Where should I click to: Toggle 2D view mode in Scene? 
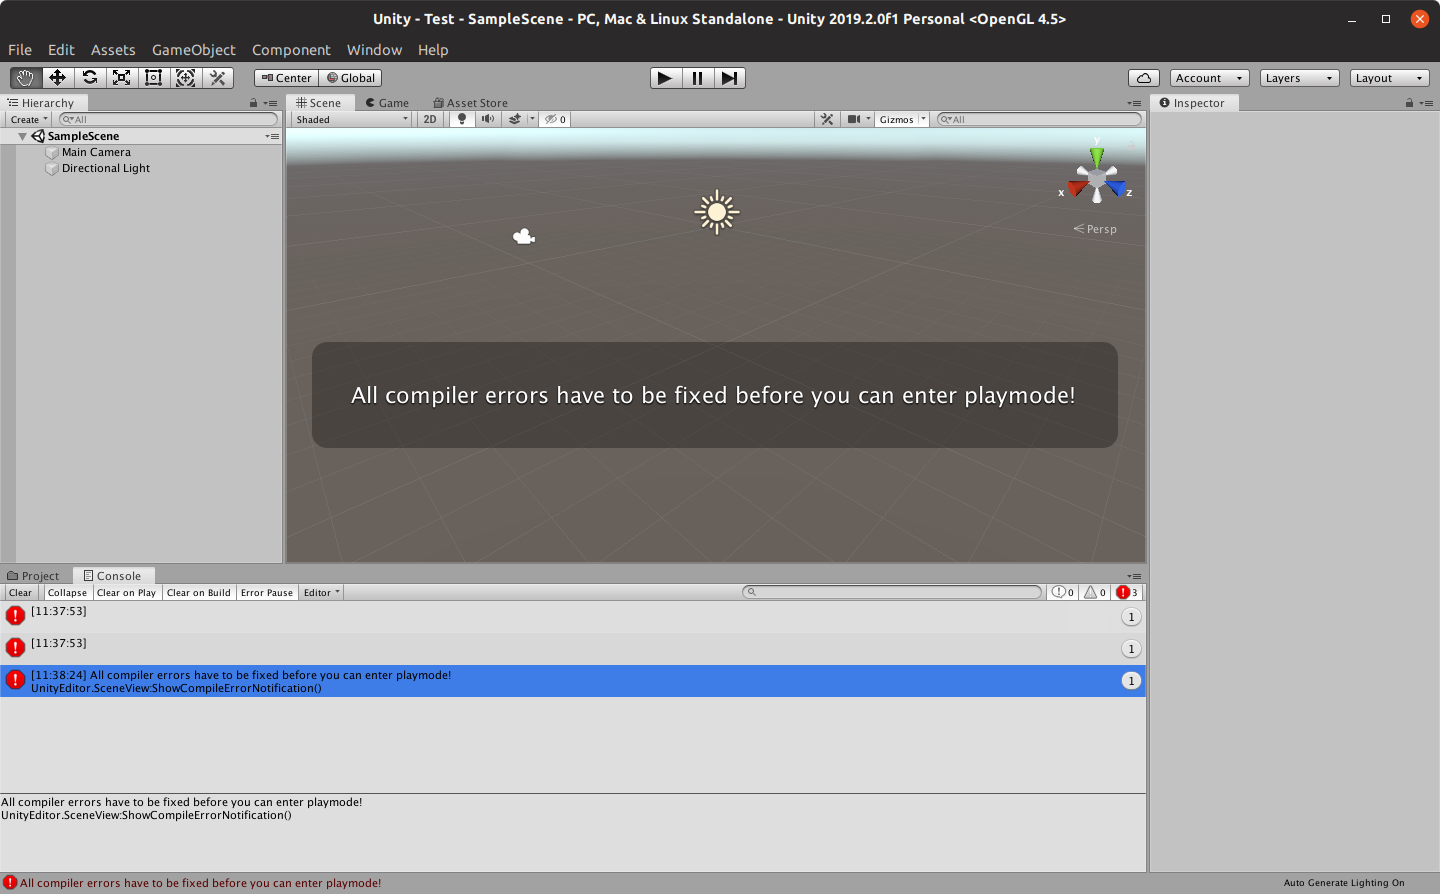click(x=430, y=120)
